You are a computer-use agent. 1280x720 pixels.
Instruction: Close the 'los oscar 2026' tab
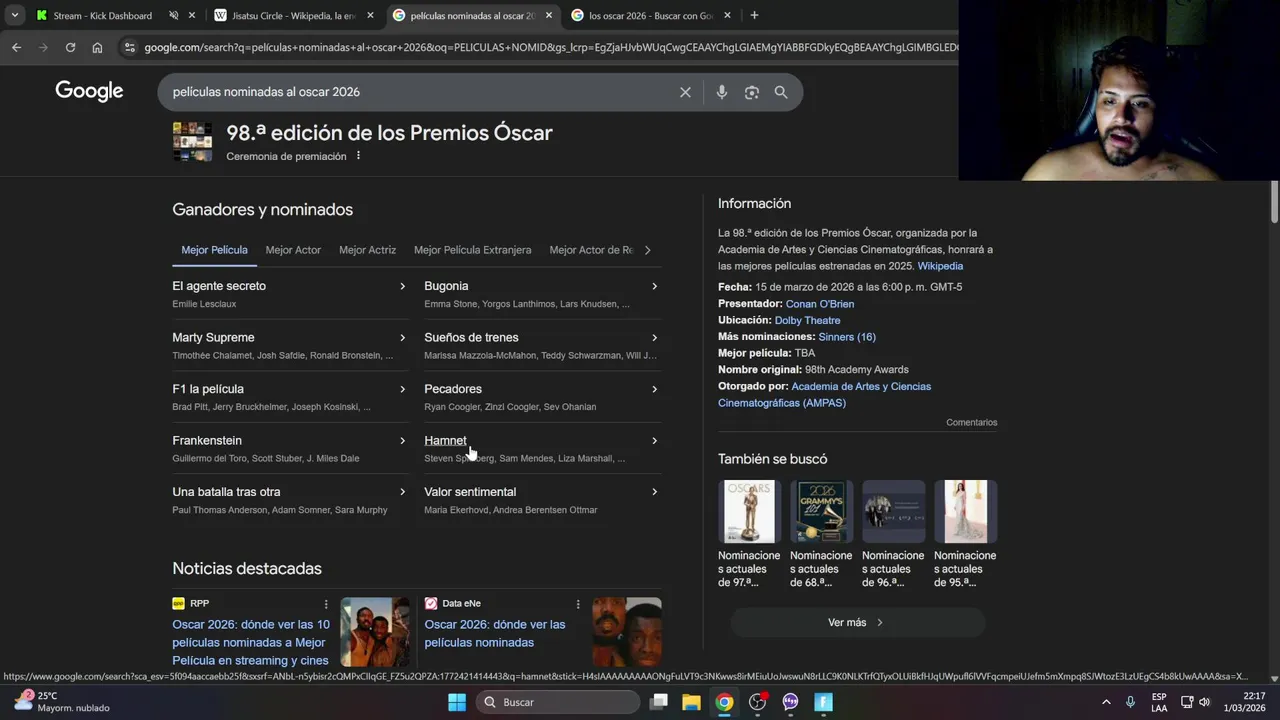coord(727,15)
